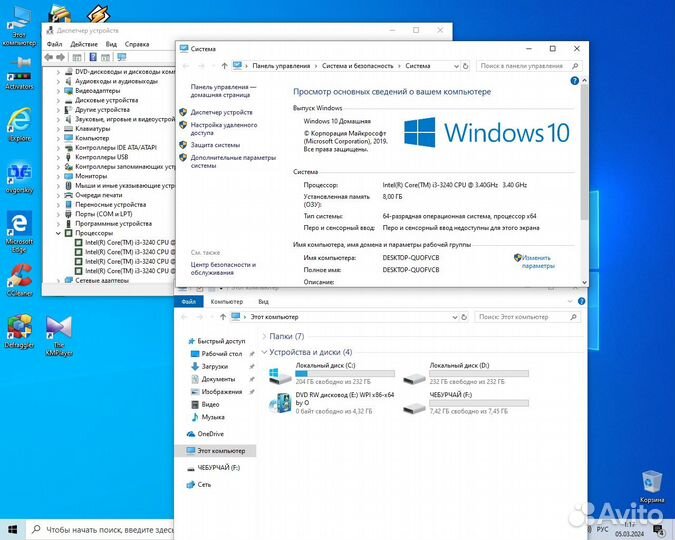Expand Клавиатуры node in Device Manager
This screenshot has width=675, height=540.
point(58,129)
